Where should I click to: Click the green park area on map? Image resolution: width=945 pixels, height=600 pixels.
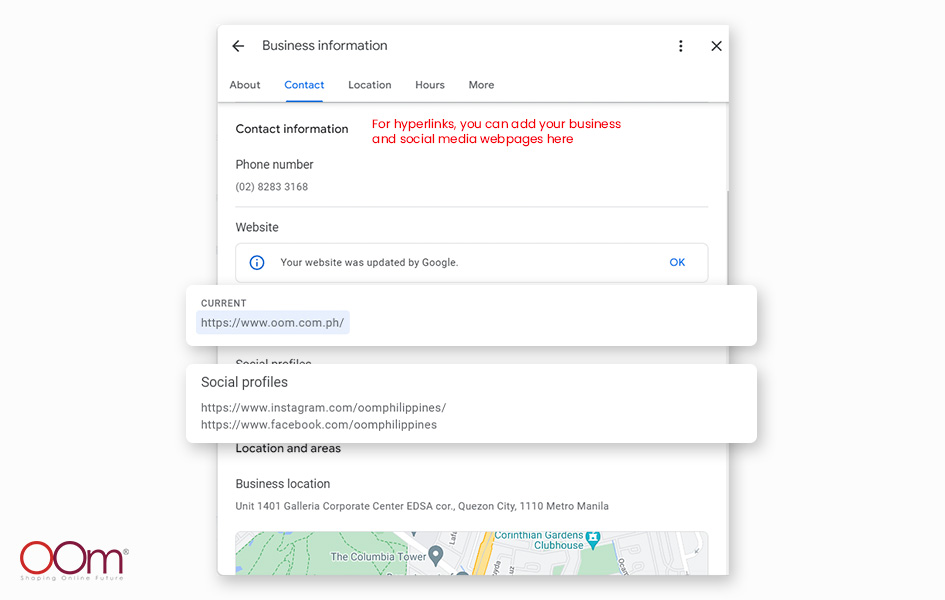pyautogui.click(x=280, y=560)
